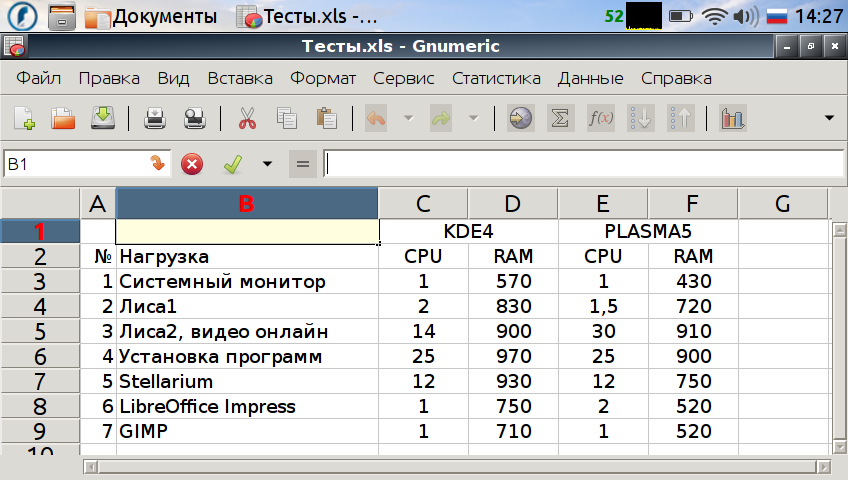Open the Статистика menu
Screen dimensions: 848x480
pyautogui.click(x=496, y=78)
